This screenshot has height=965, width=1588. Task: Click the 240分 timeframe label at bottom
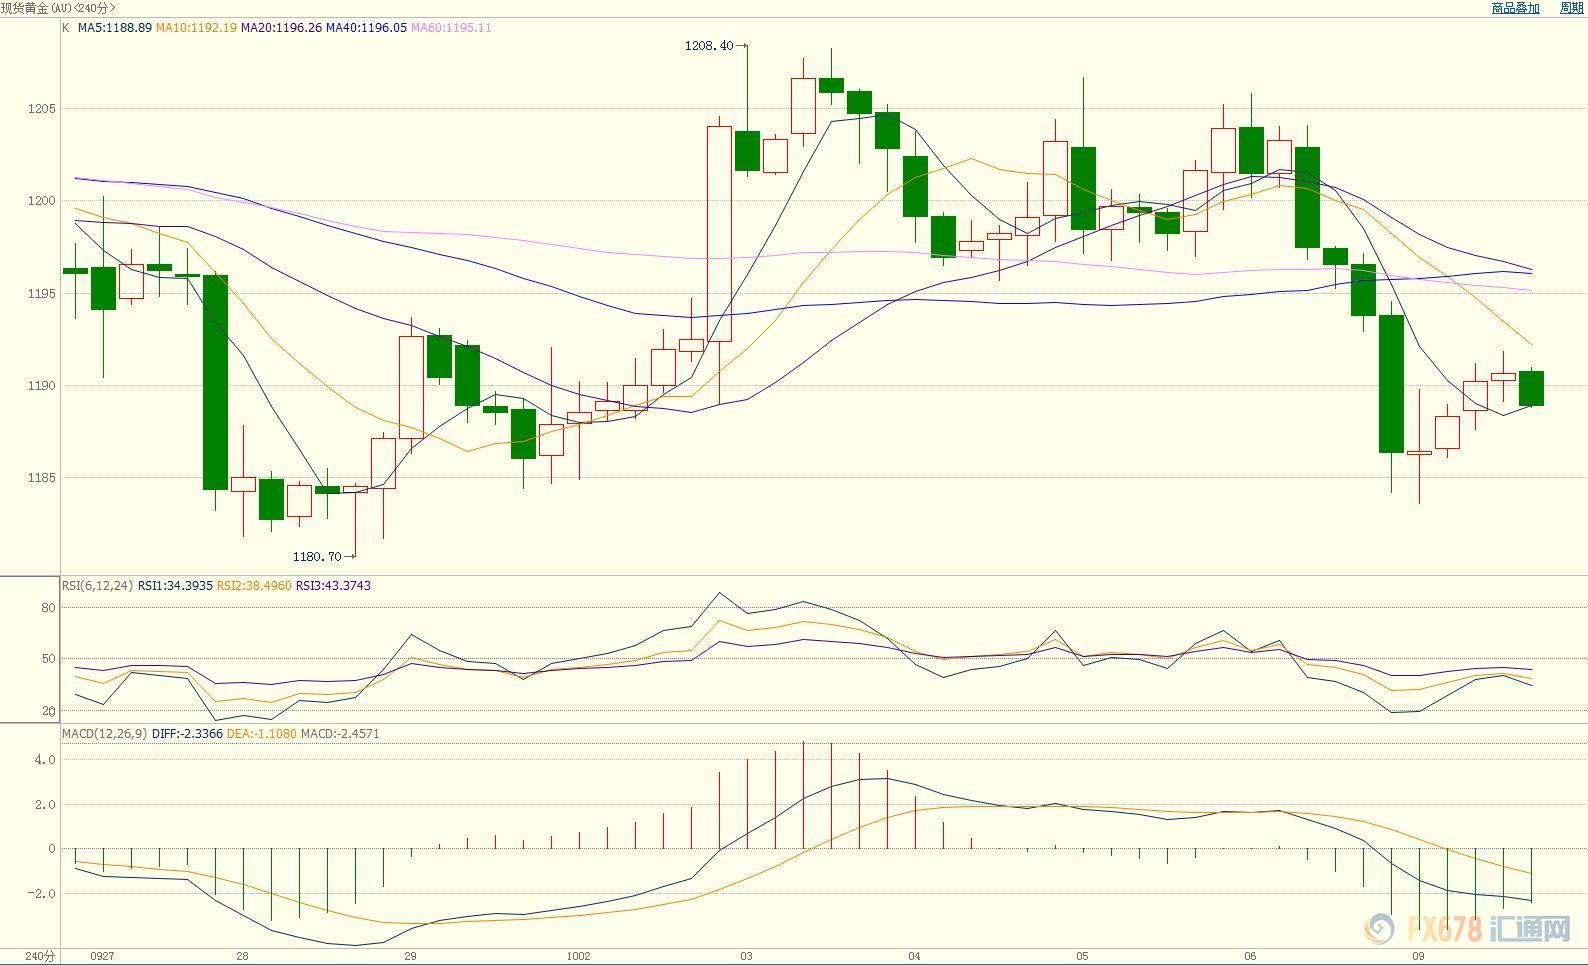[x=40, y=957]
